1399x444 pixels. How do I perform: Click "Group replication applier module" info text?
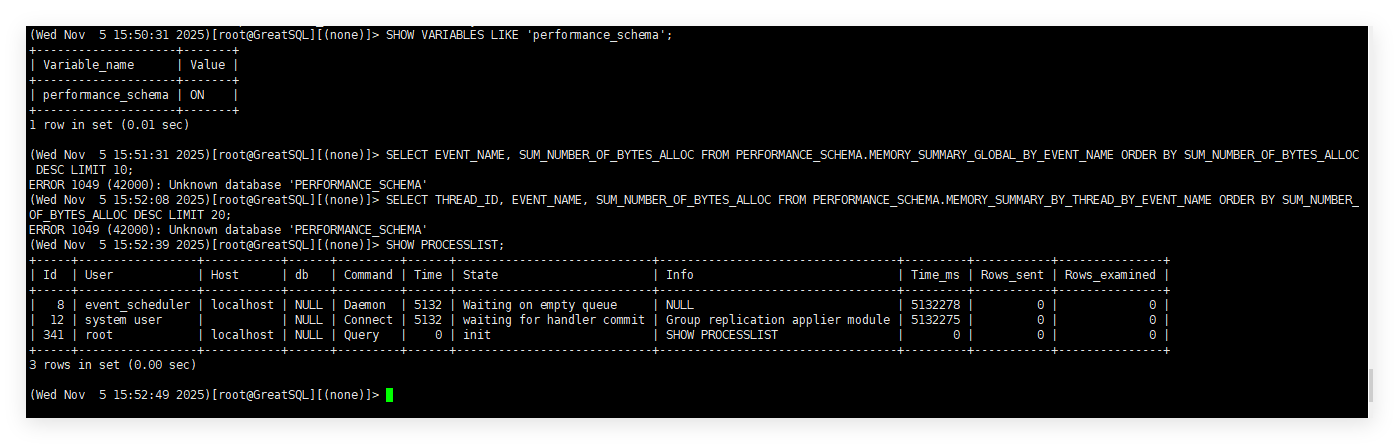[x=778, y=320]
